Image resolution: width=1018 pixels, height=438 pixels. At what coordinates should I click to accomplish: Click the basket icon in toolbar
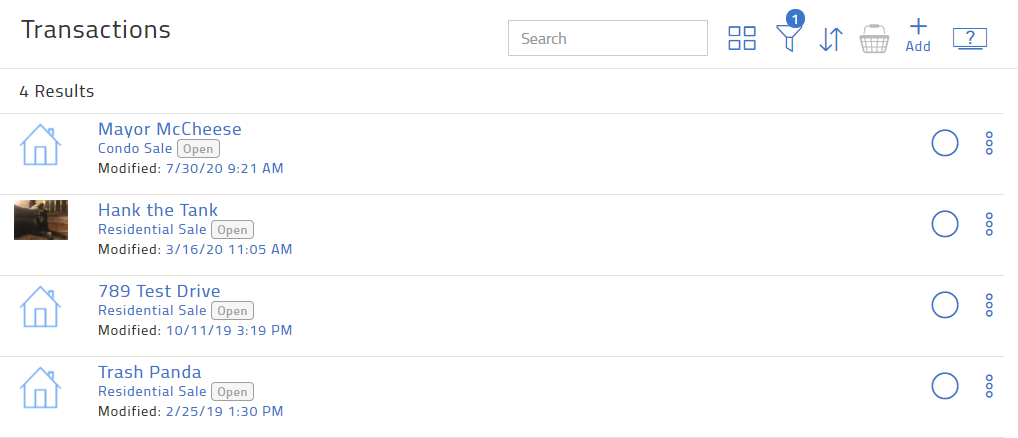[875, 39]
